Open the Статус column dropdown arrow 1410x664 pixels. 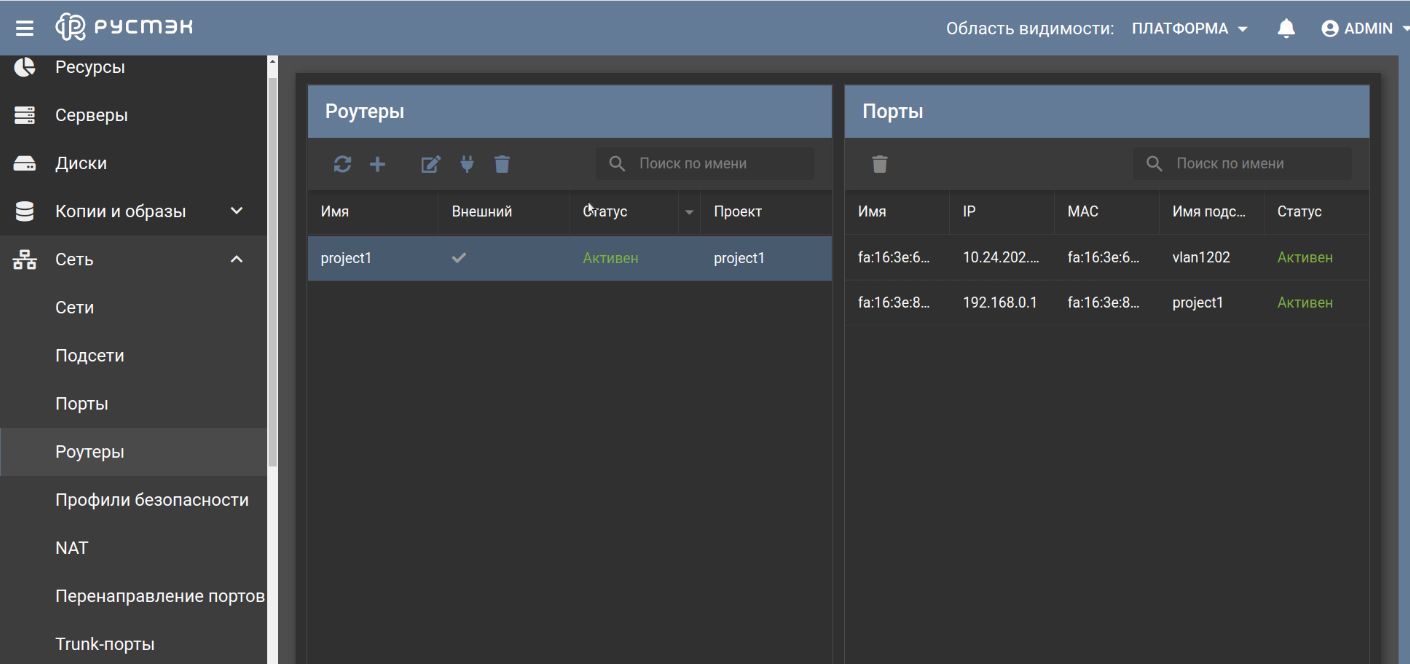(x=689, y=212)
